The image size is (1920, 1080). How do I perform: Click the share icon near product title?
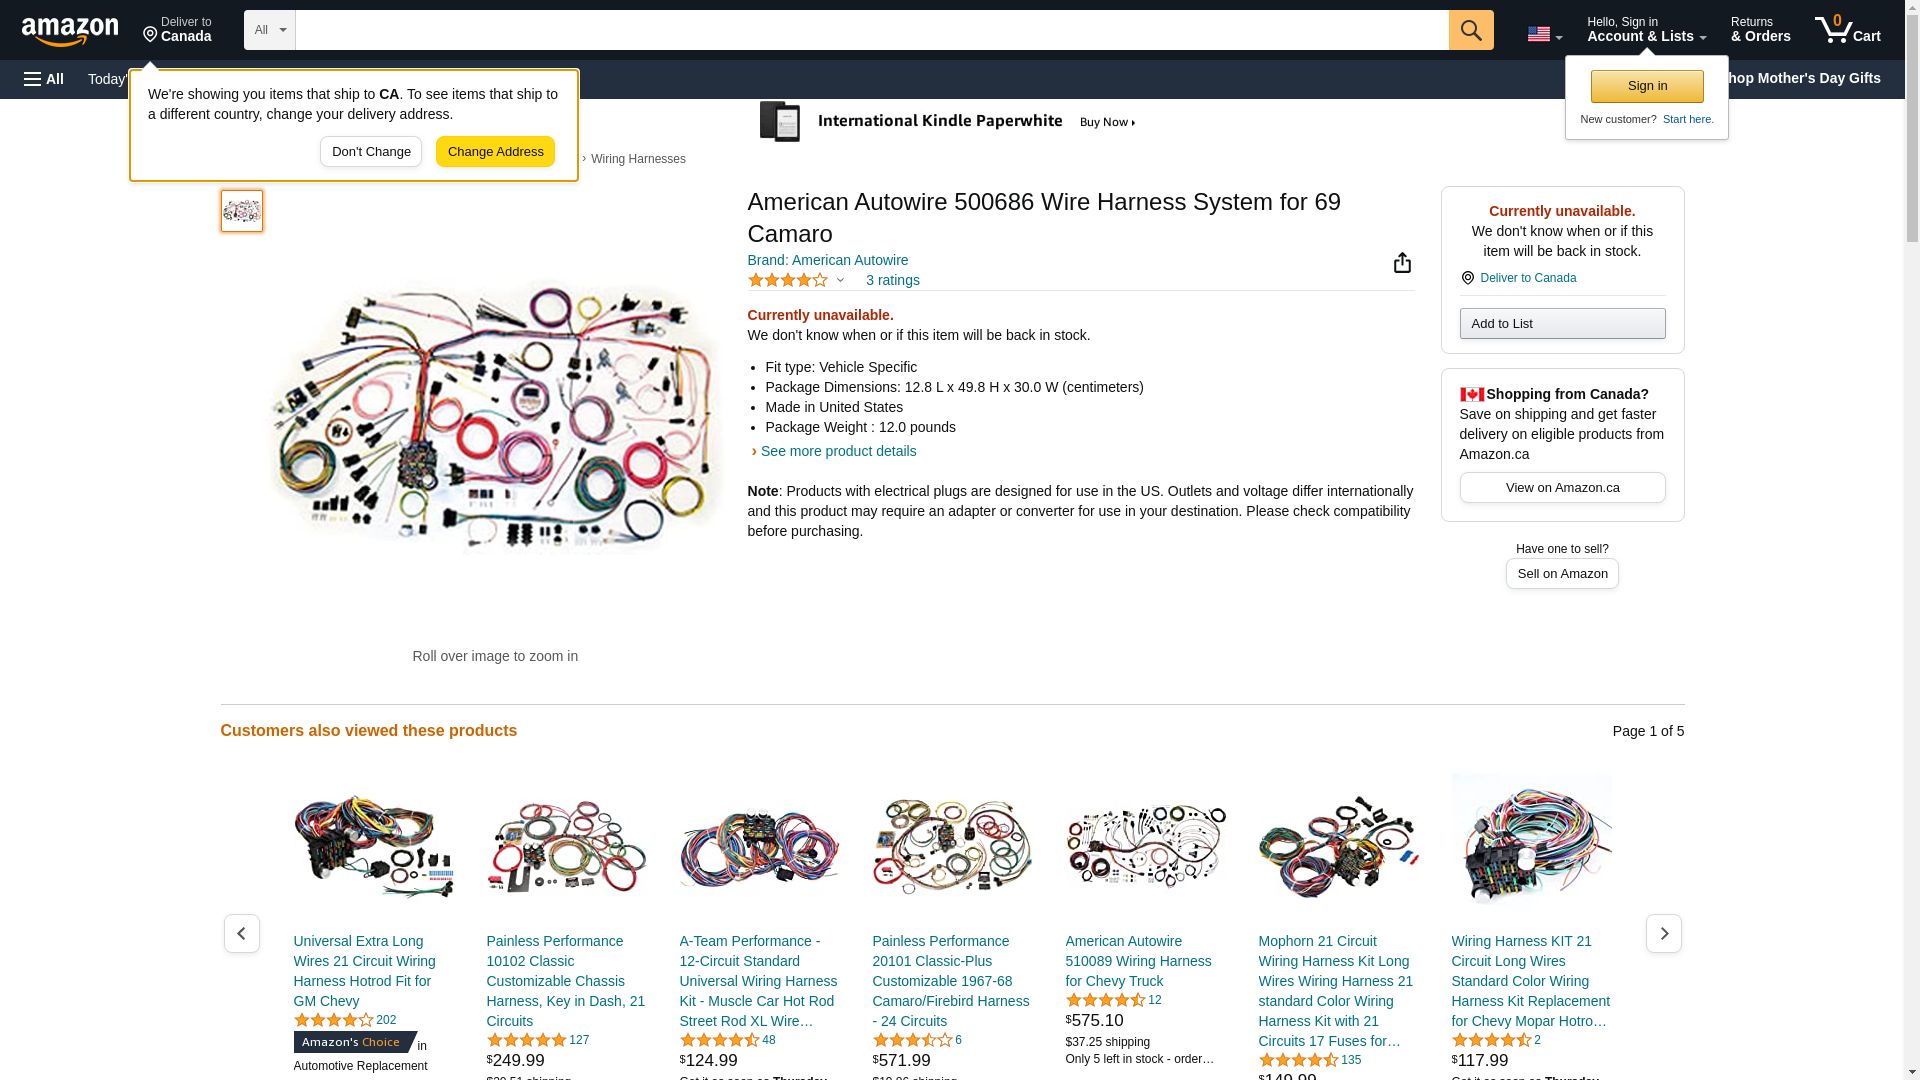click(x=1402, y=262)
